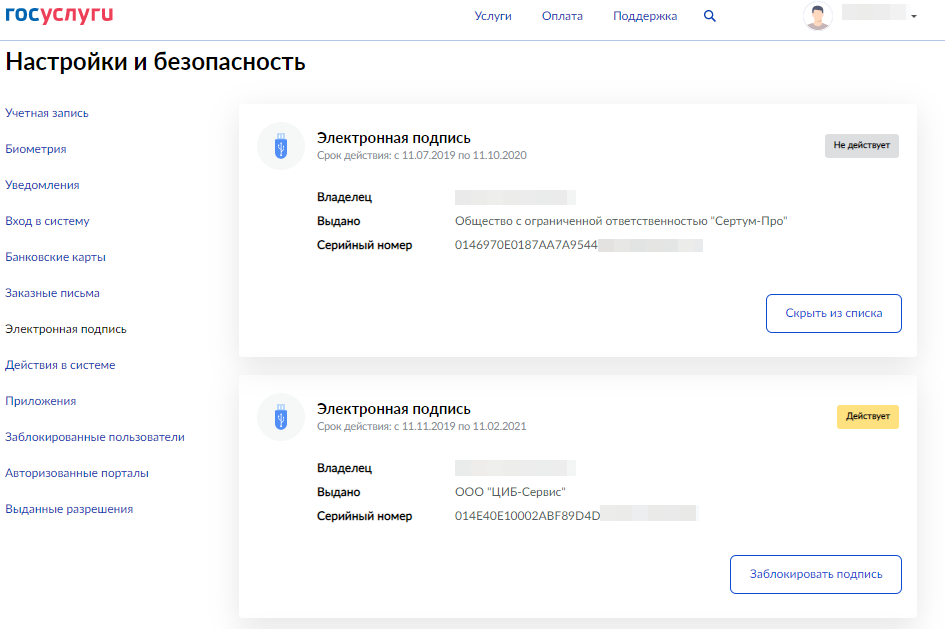The width and height of the screenshot is (945, 629).
Task: View Банковские карты settings
Action: coord(55,257)
